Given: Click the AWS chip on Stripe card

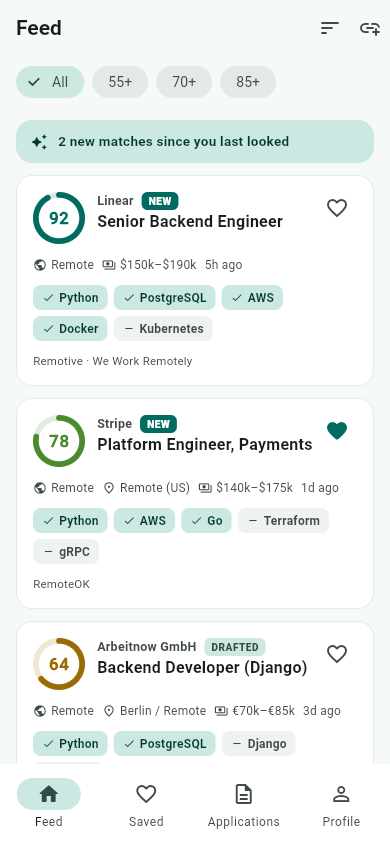Looking at the screenshot, I should click(144, 521).
